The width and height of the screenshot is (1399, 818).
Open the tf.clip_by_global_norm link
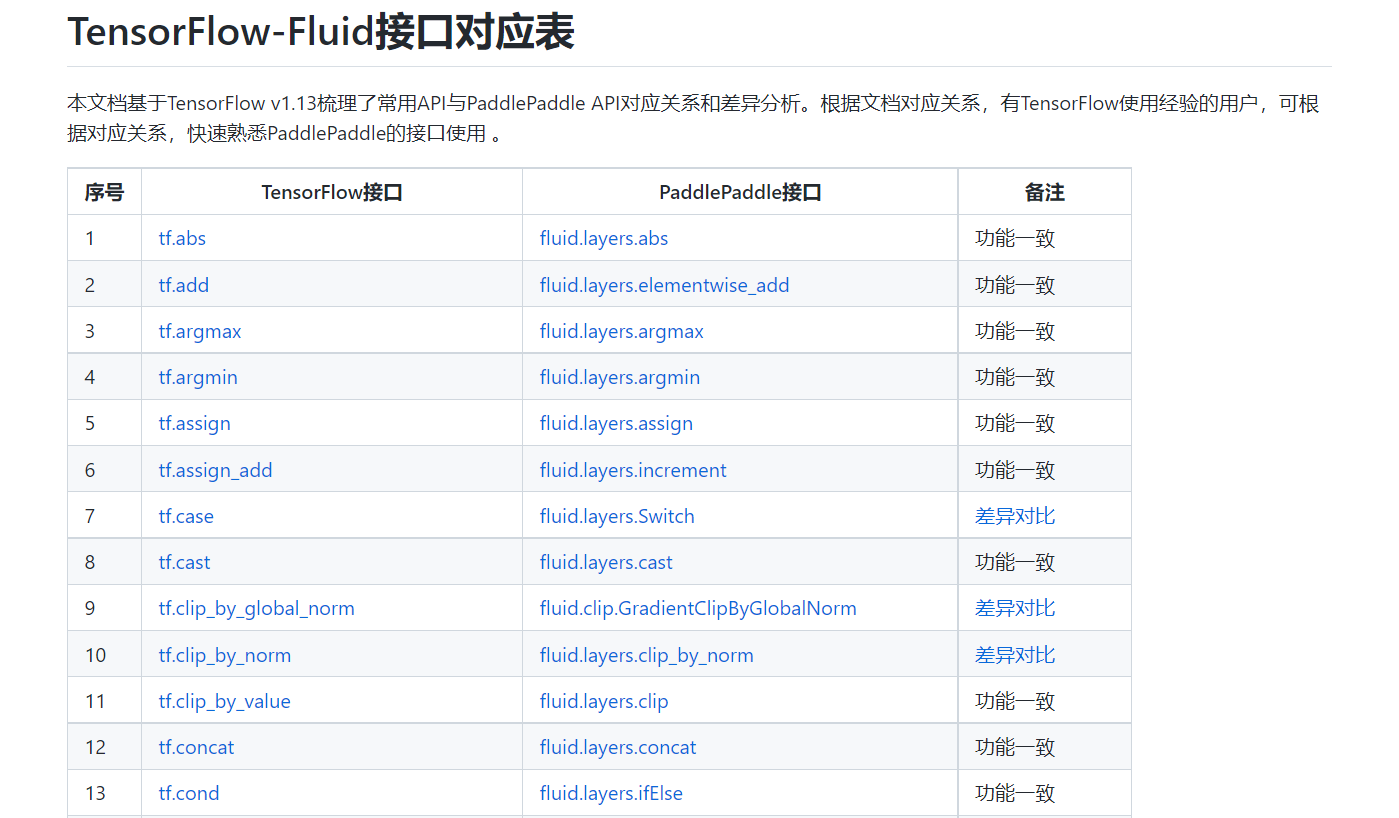coord(256,608)
